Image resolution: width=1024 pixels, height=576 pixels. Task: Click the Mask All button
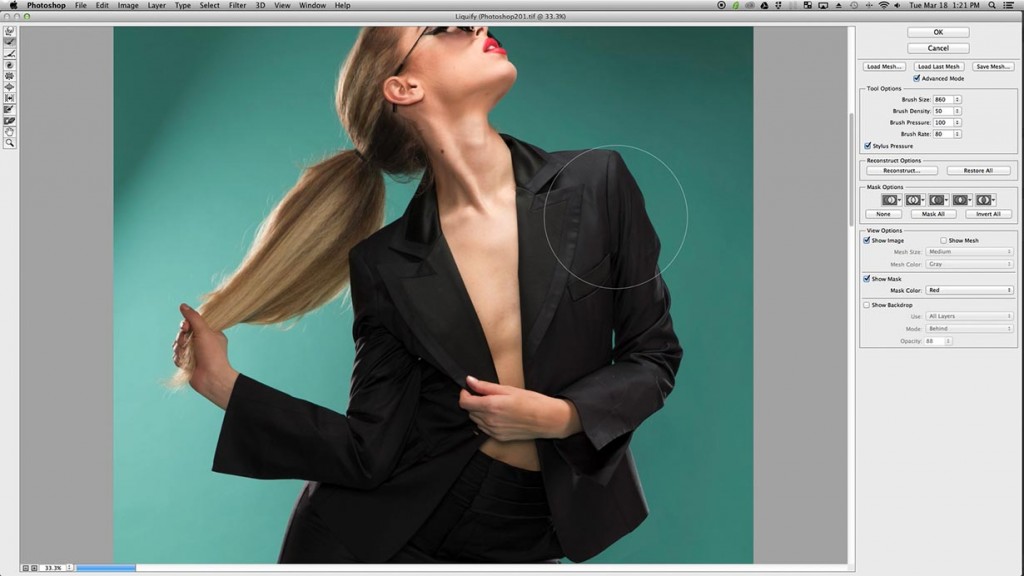[933, 214]
